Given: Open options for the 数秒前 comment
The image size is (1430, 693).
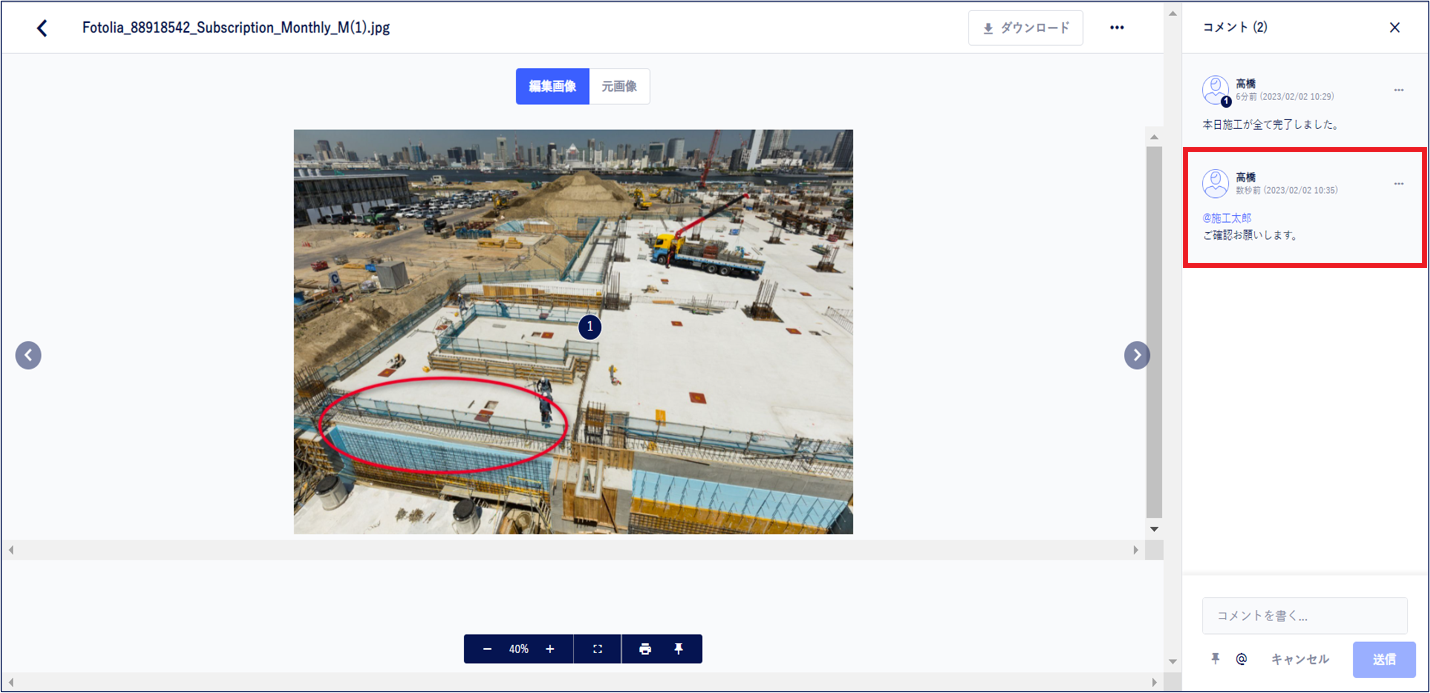Looking at the screenshot, I should click(1399, 184).
